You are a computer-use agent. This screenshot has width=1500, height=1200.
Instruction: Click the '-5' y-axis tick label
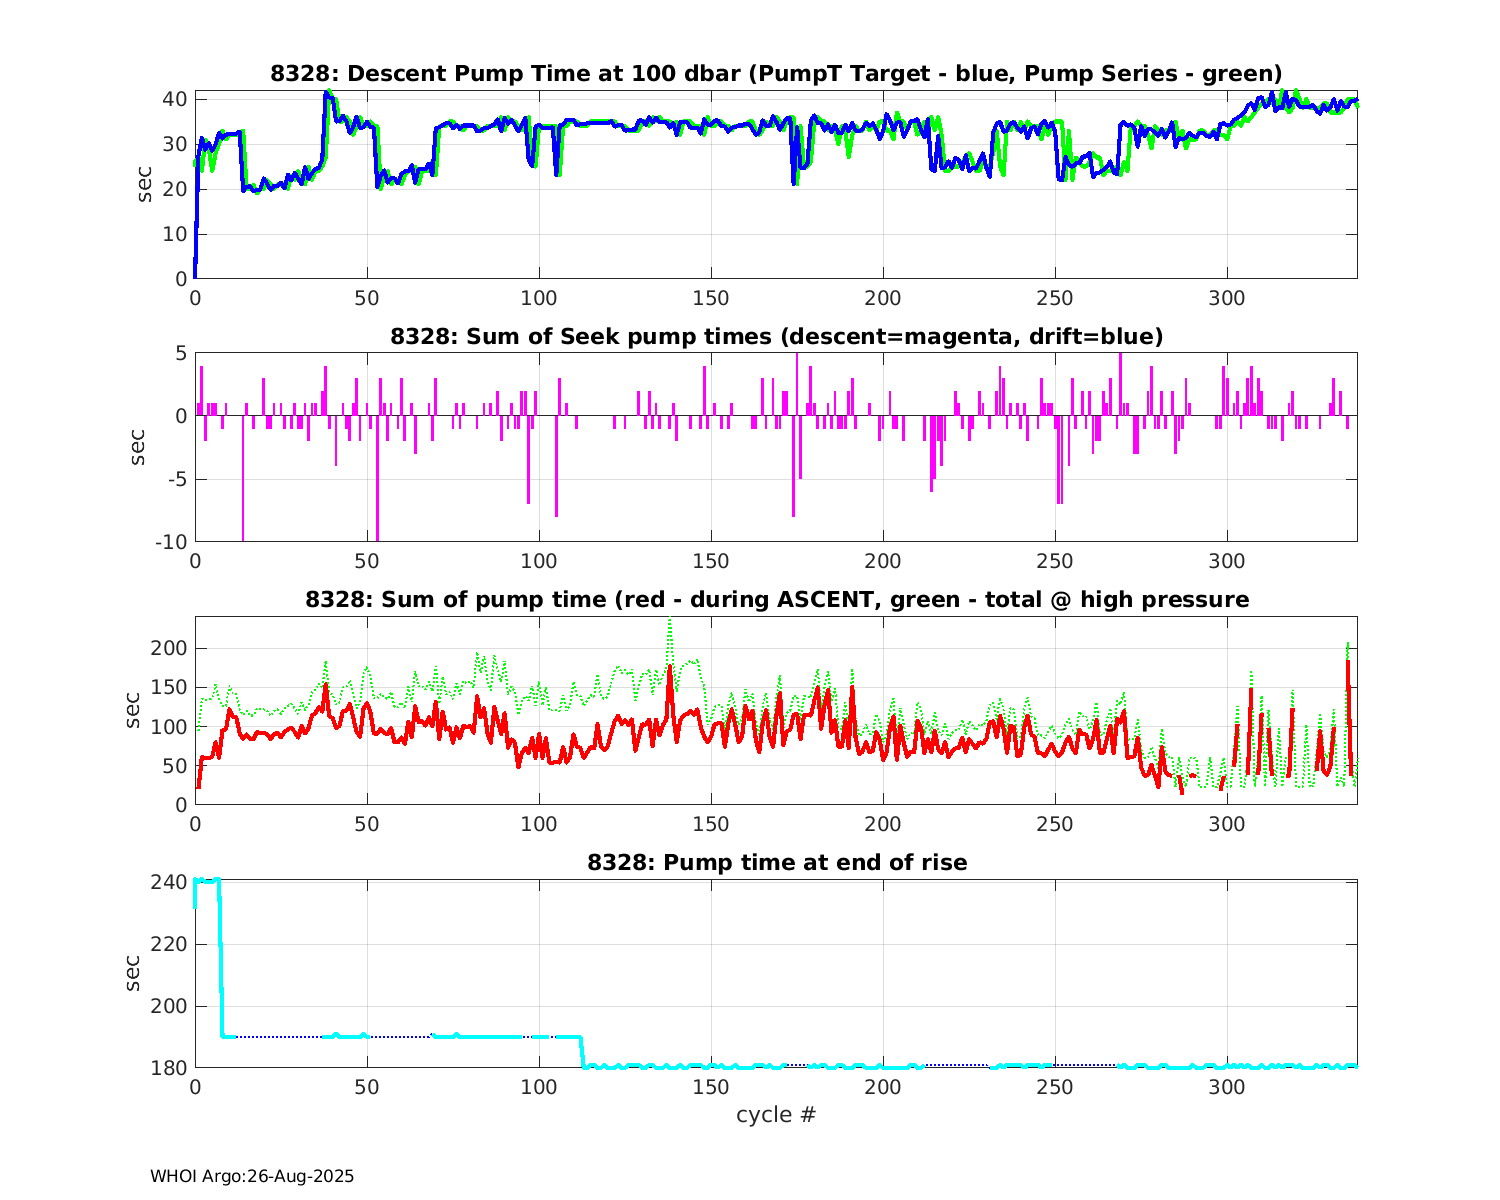pyautogui.click(x=175, y=479)
